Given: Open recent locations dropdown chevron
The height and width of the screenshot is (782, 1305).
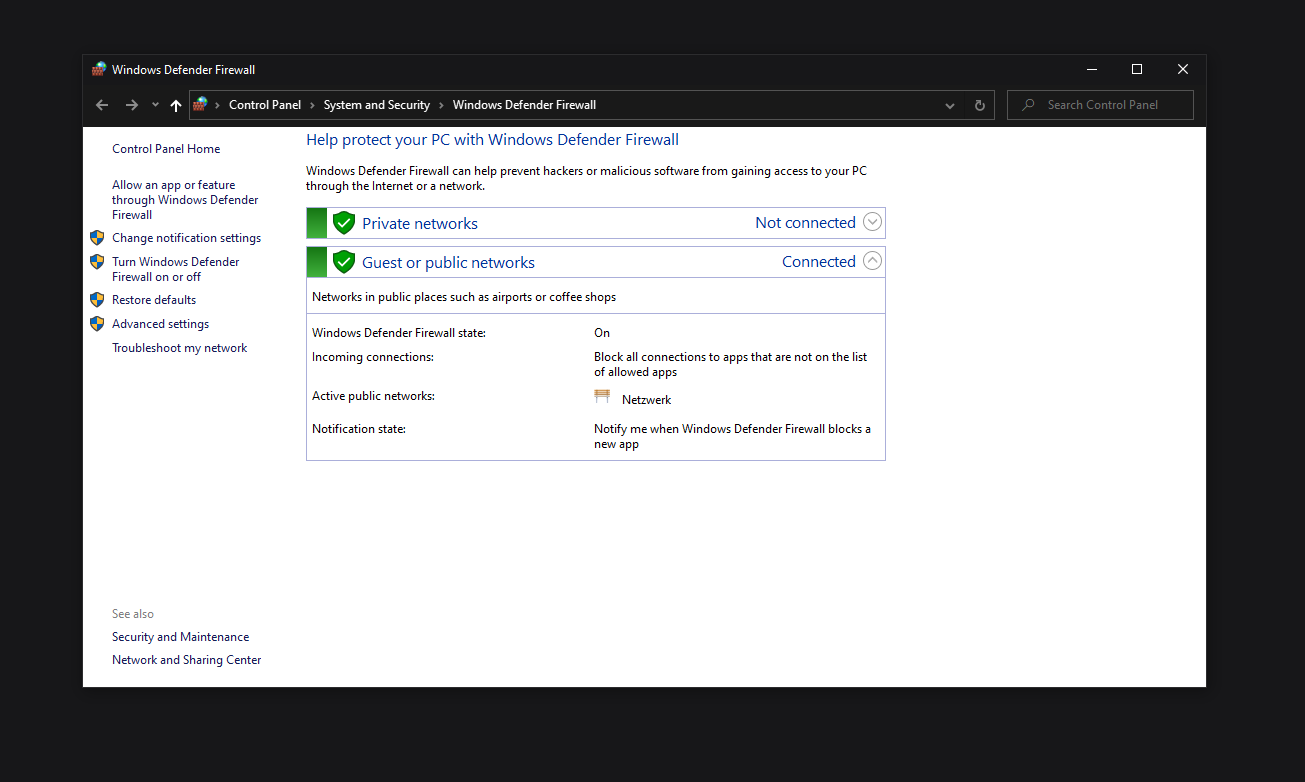Looking at the screenshot, I should coord(155,105).
